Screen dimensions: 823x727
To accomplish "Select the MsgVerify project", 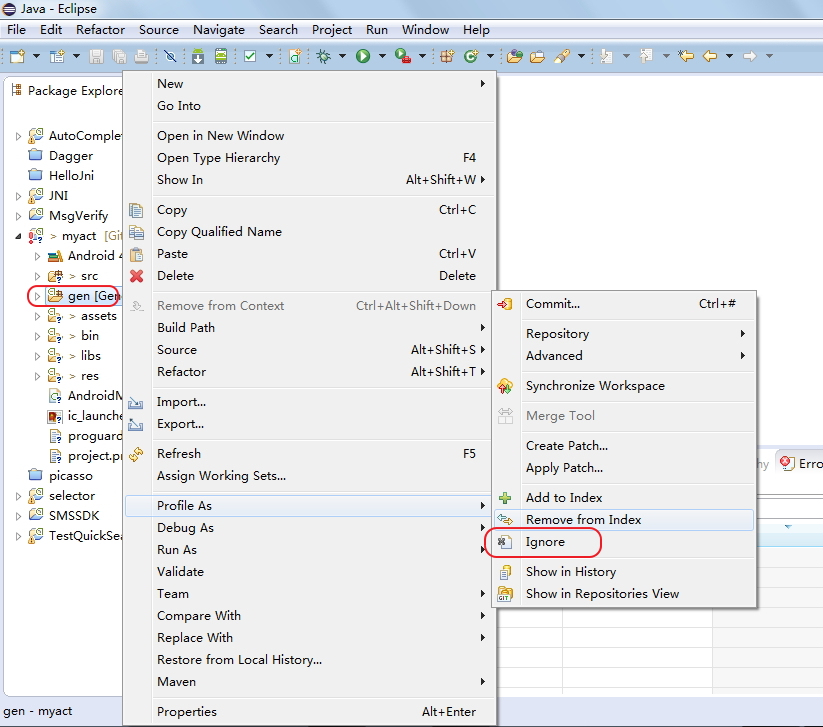I will [x=78, y=216].
